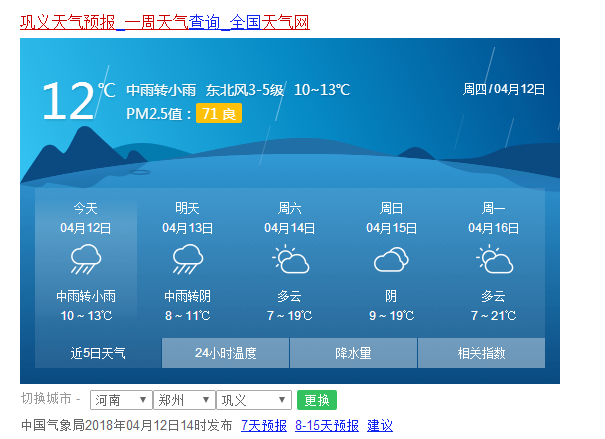Expand the city dropdown showing 郑州
This screenshot has width=605, height=439.
(x=184, y=400)
